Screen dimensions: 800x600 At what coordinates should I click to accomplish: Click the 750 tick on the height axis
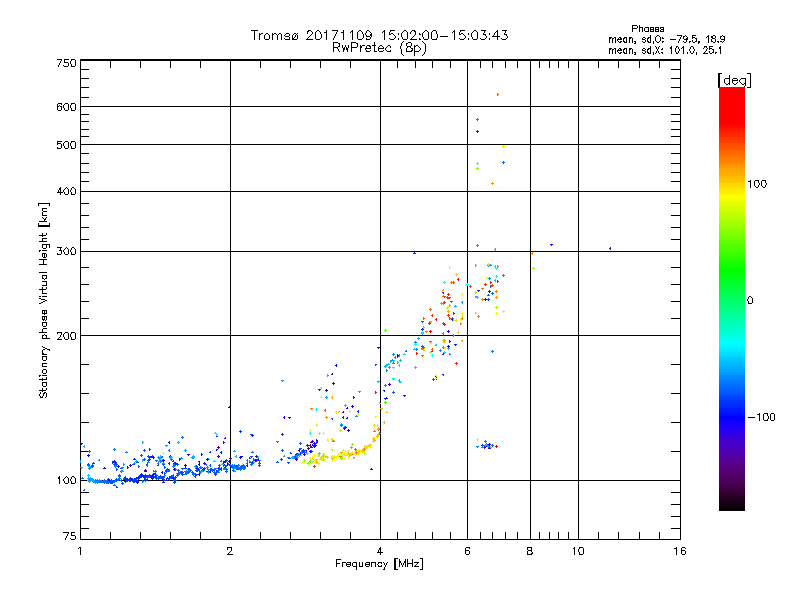click(x=66, y=63)
